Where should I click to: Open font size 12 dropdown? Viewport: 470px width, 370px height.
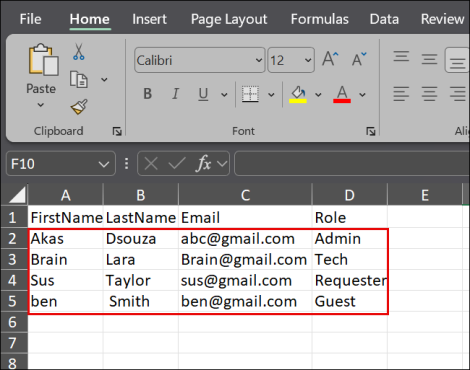click(x=308, y=60)
